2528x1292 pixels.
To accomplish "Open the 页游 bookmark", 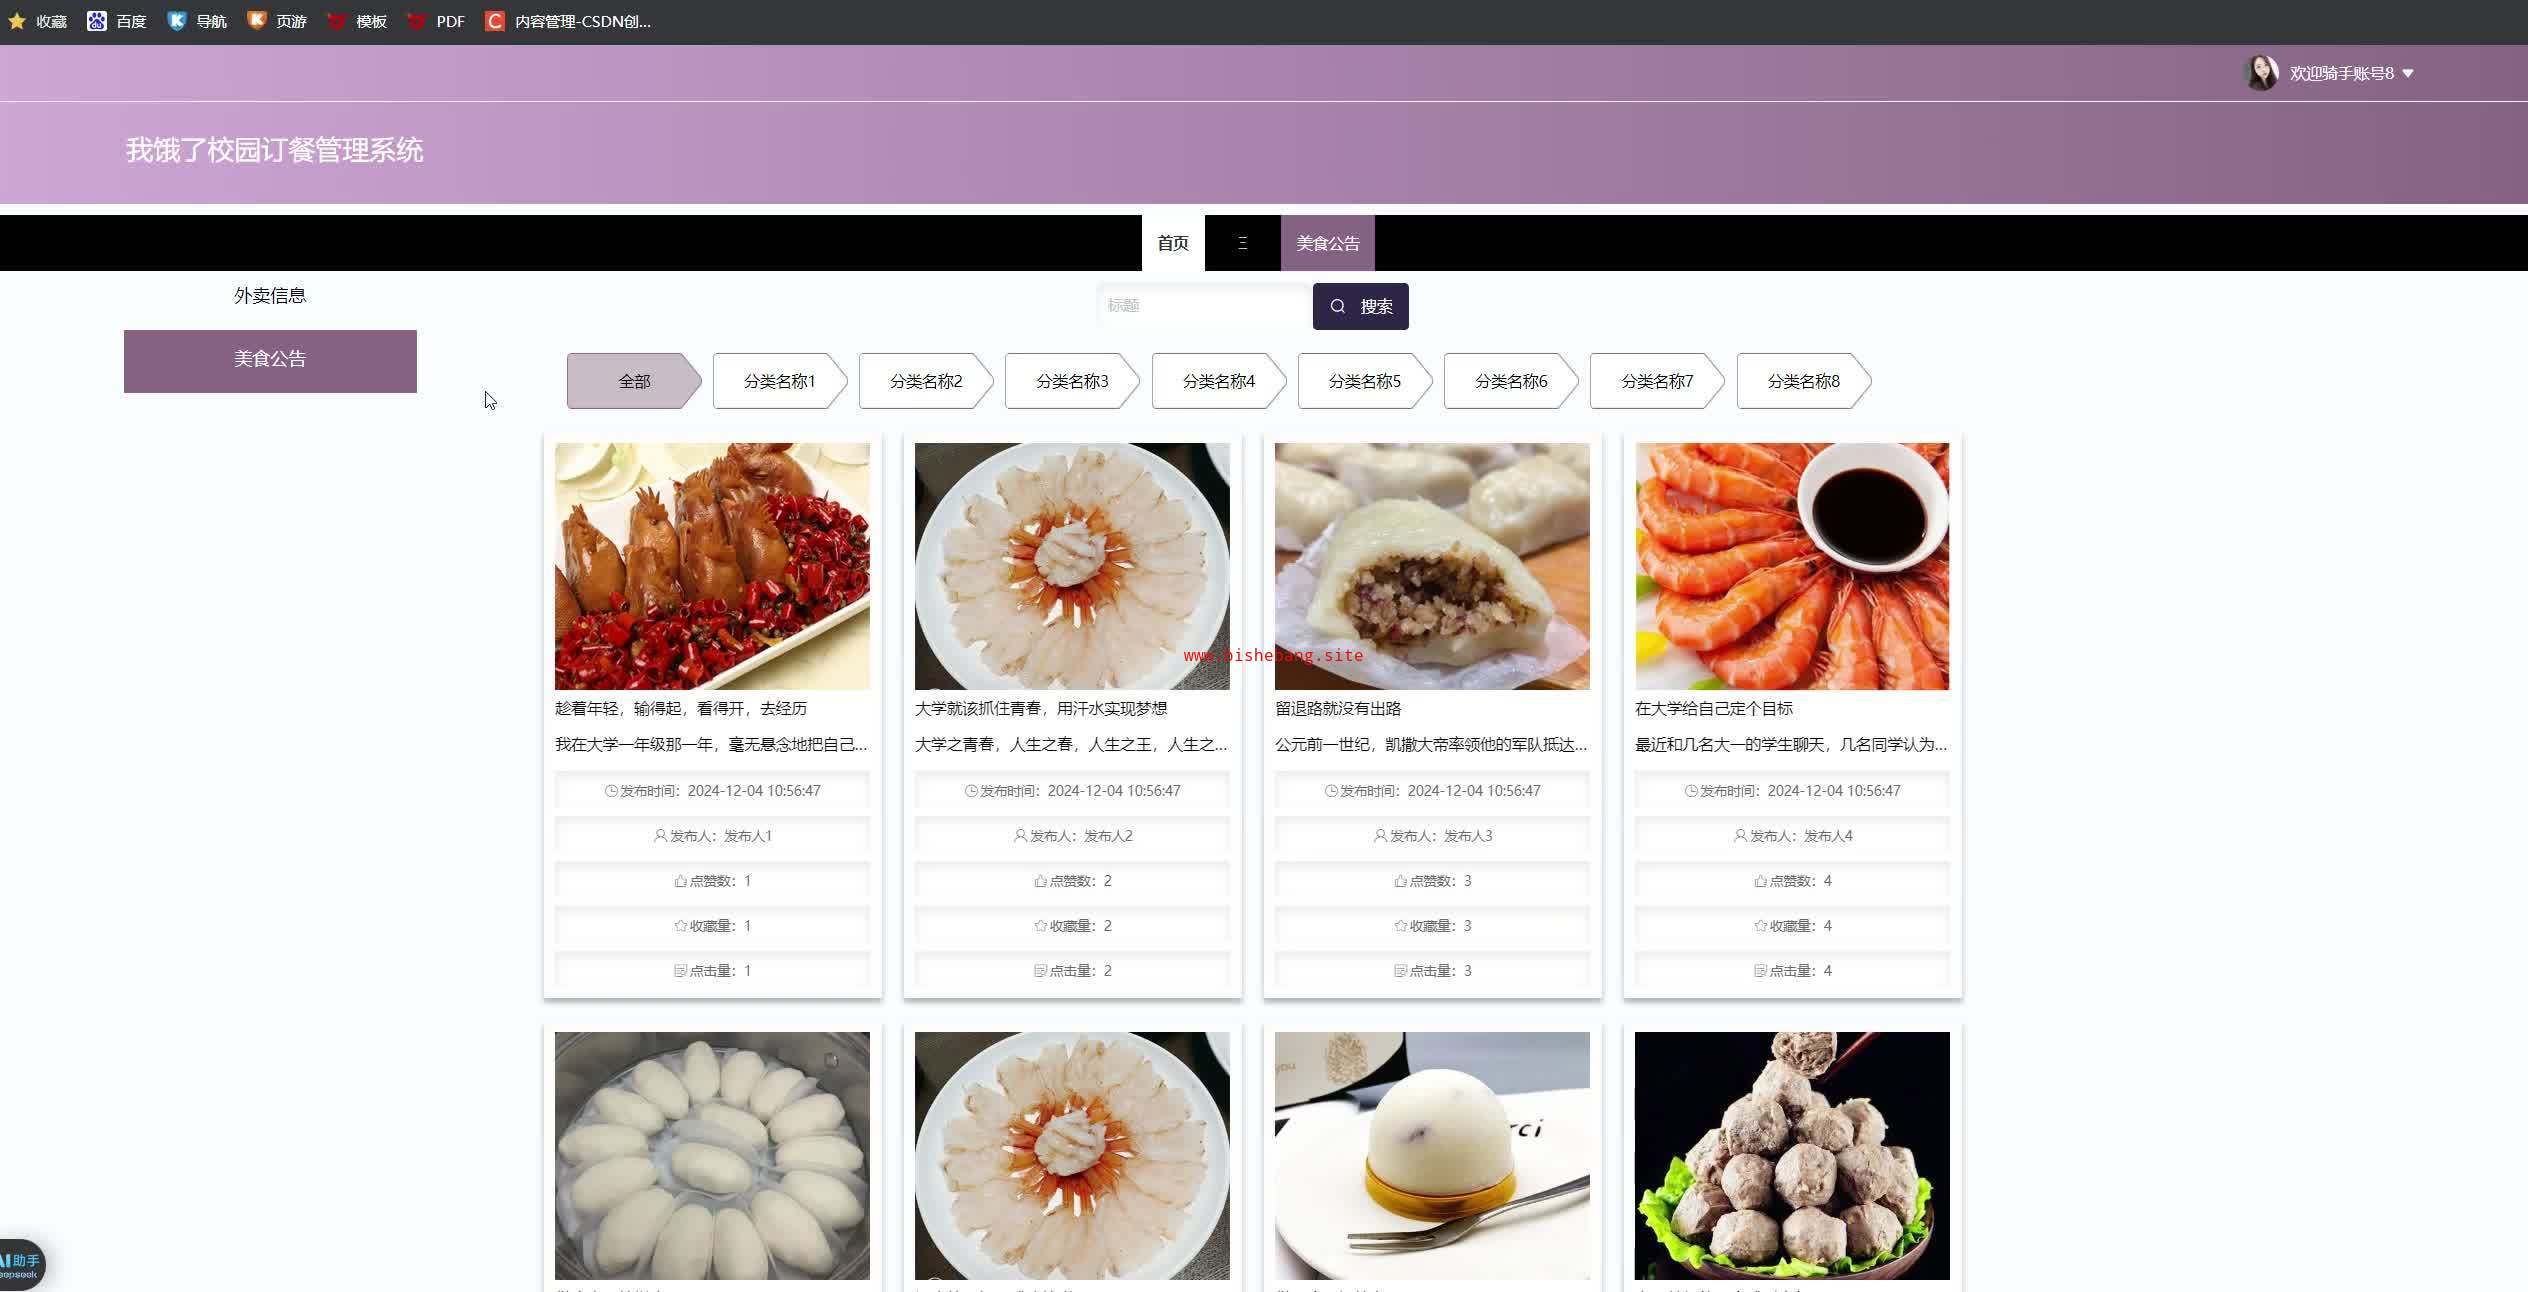I will pyautogui.click(x=277, y=21).
